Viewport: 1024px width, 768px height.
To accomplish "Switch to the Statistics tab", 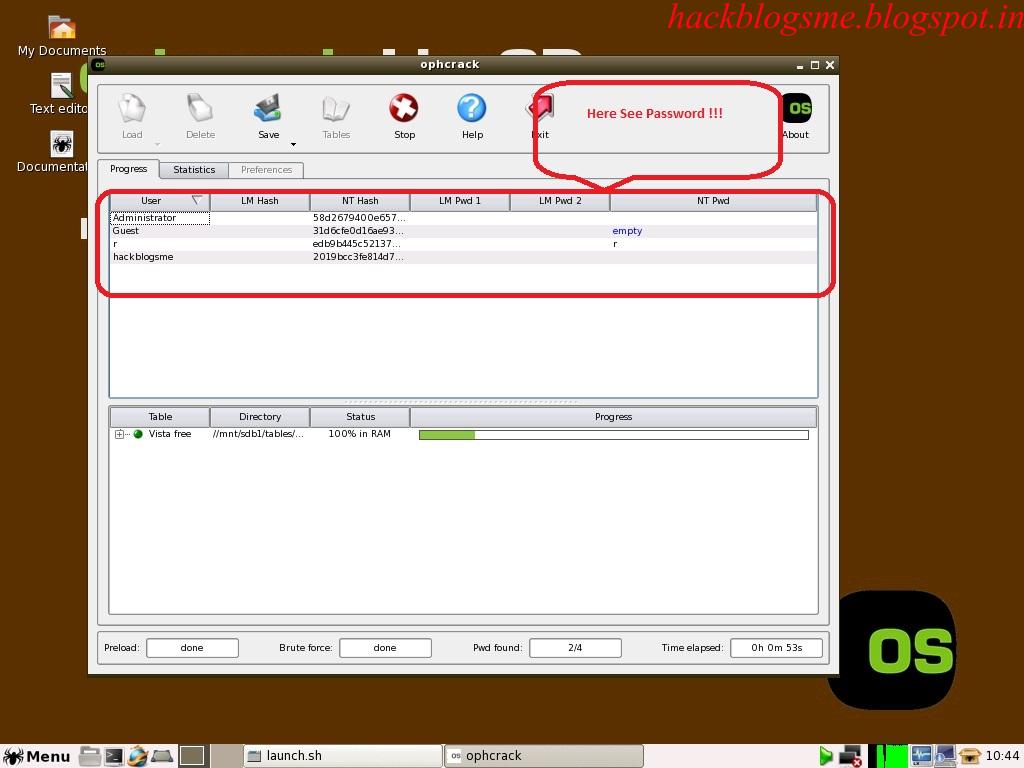I will 194,170.
